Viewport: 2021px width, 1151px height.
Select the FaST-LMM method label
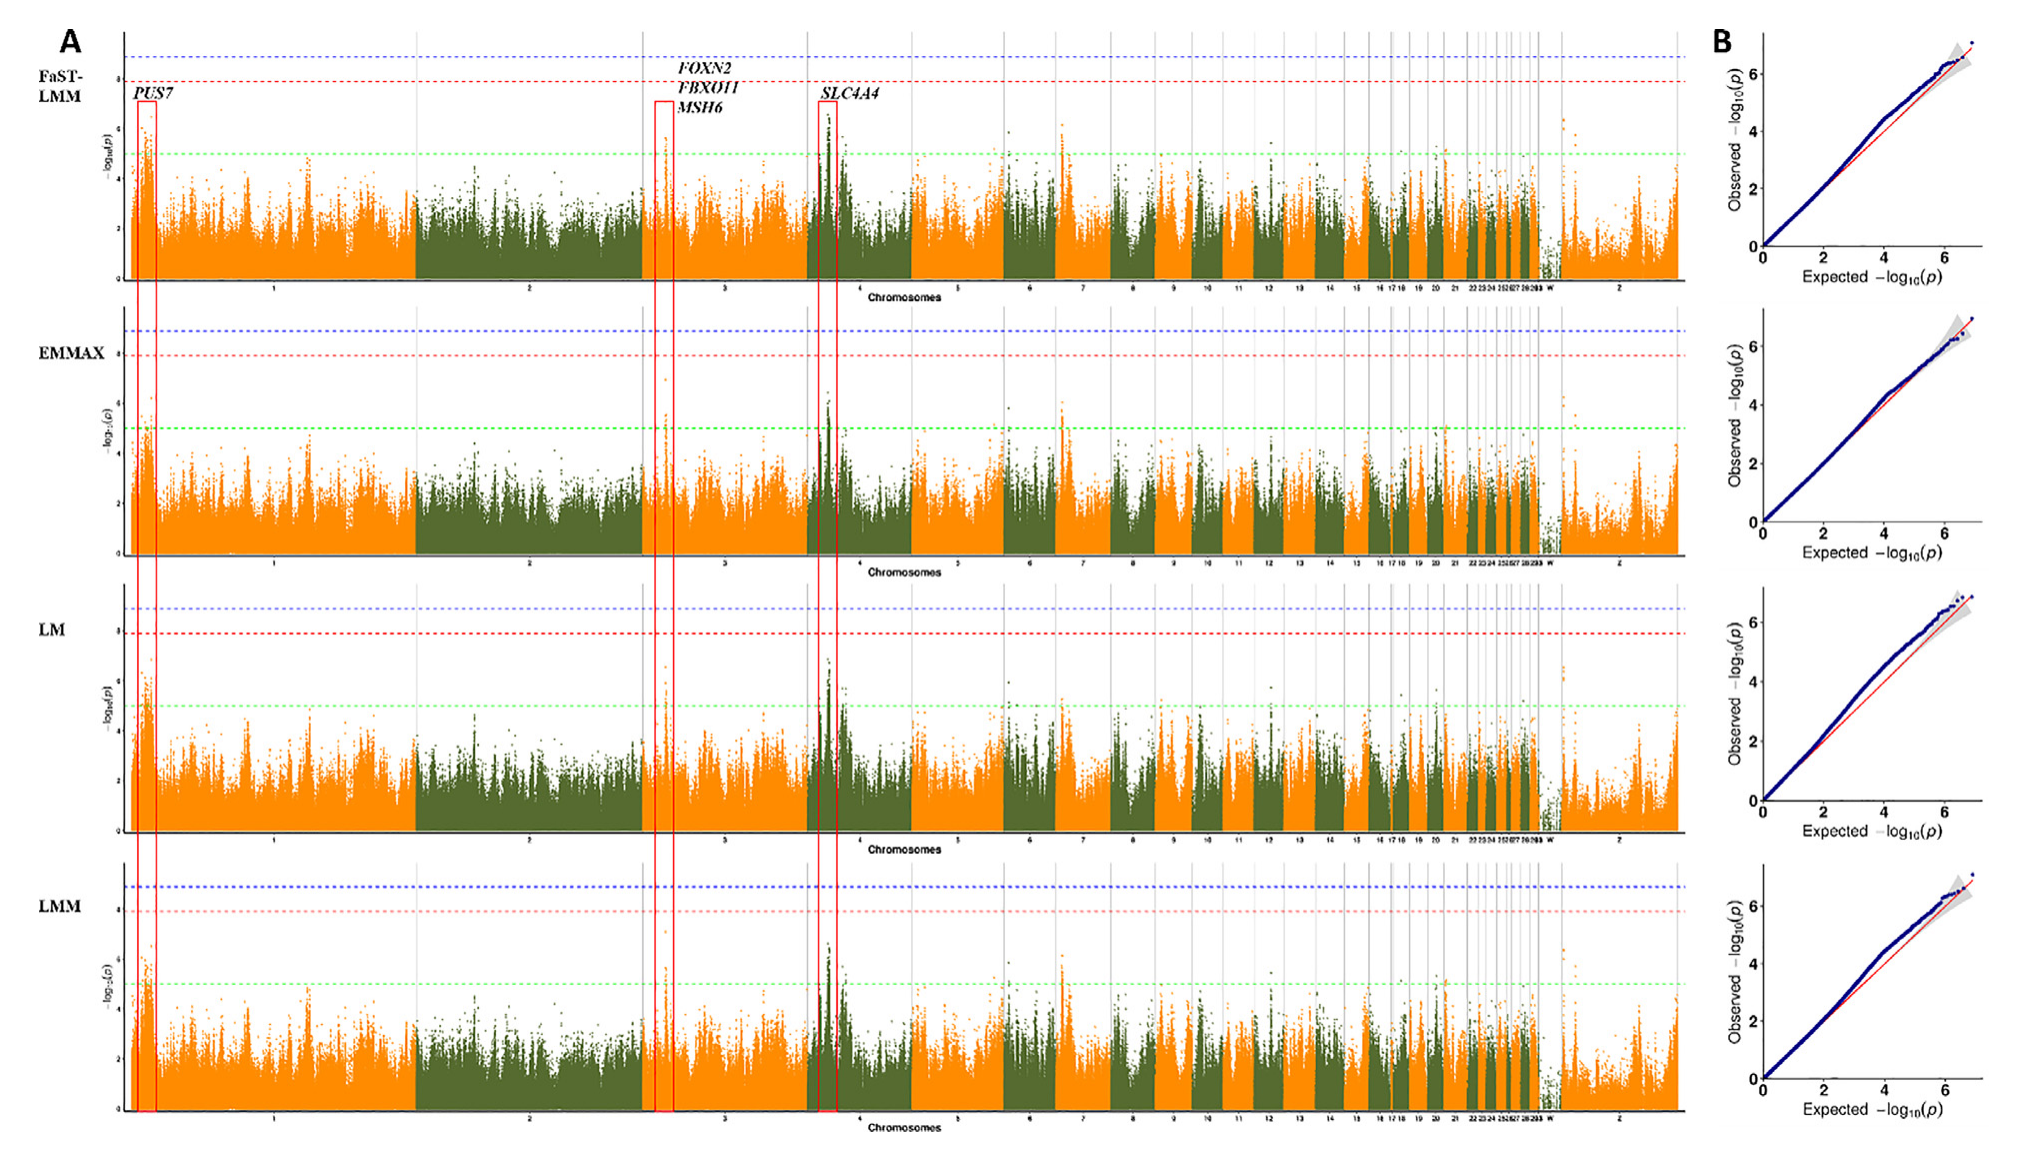60,87
